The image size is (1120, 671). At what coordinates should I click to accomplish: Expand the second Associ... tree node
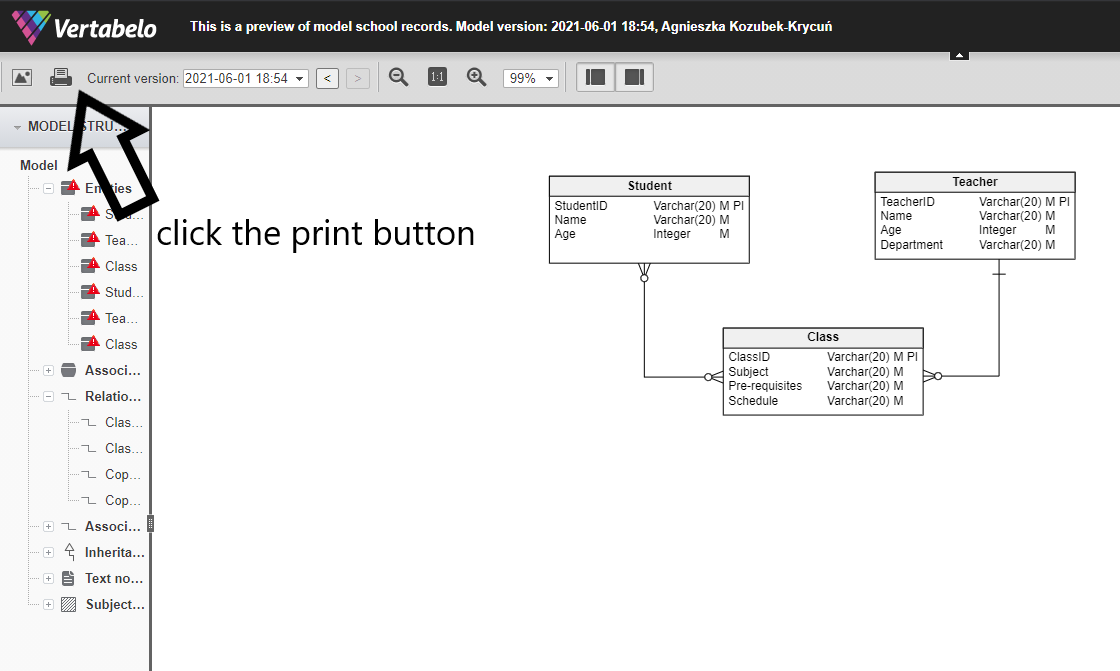[49, 526]
